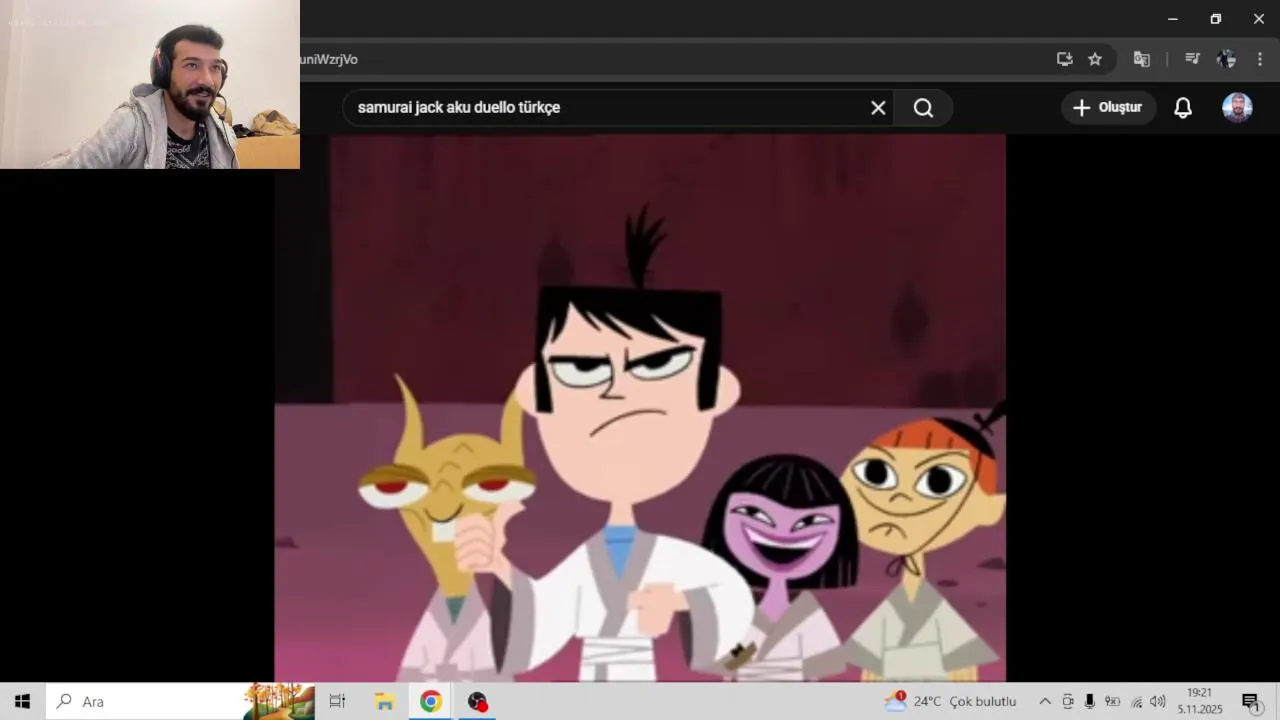Viewport: 1280px width, 720px height.
Task: Switch to Chrome on the taskbar
Action: coord(431,701)
